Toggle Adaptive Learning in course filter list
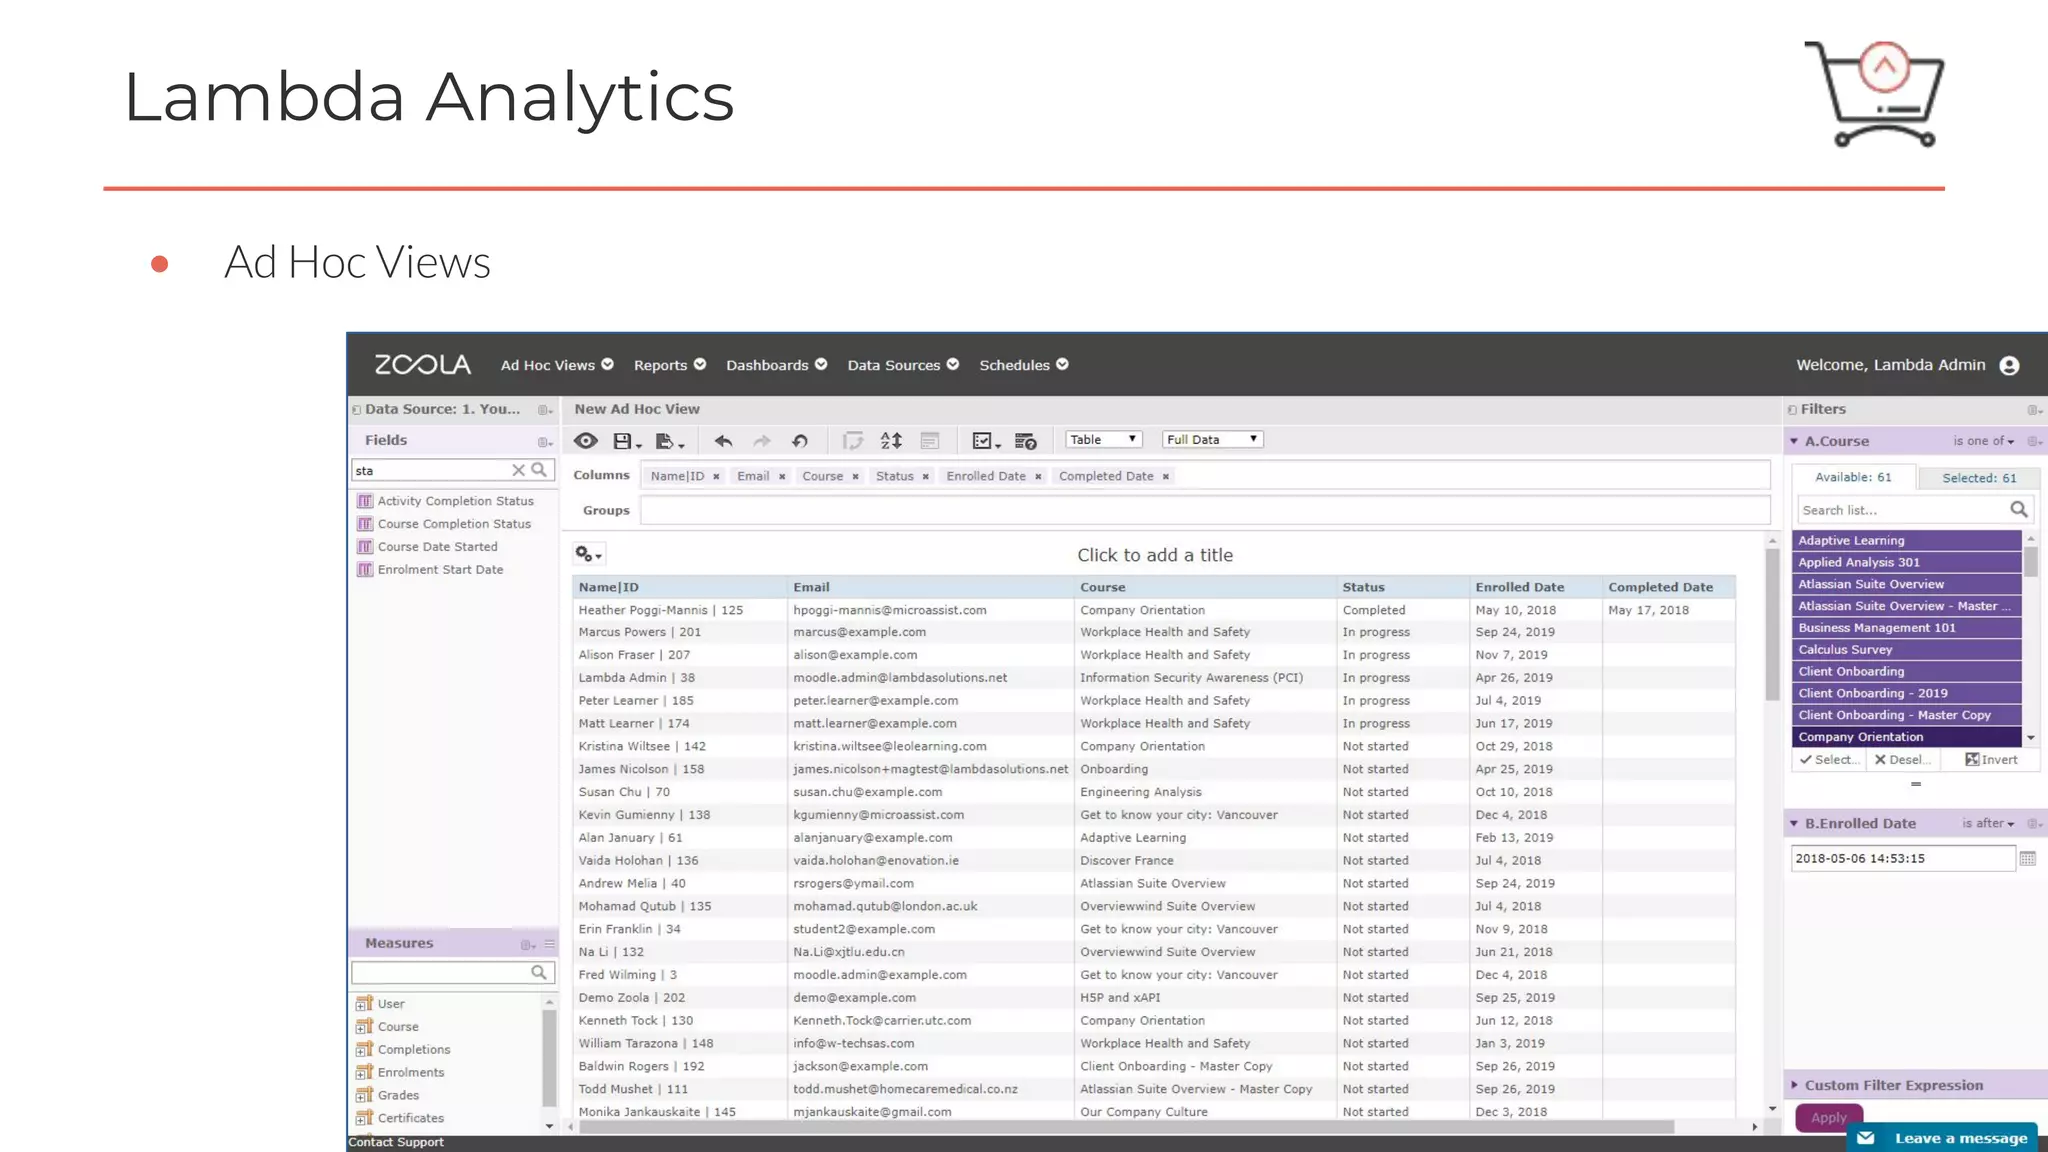This screenshot has height=1152, width=2048. coord(1907,540)
